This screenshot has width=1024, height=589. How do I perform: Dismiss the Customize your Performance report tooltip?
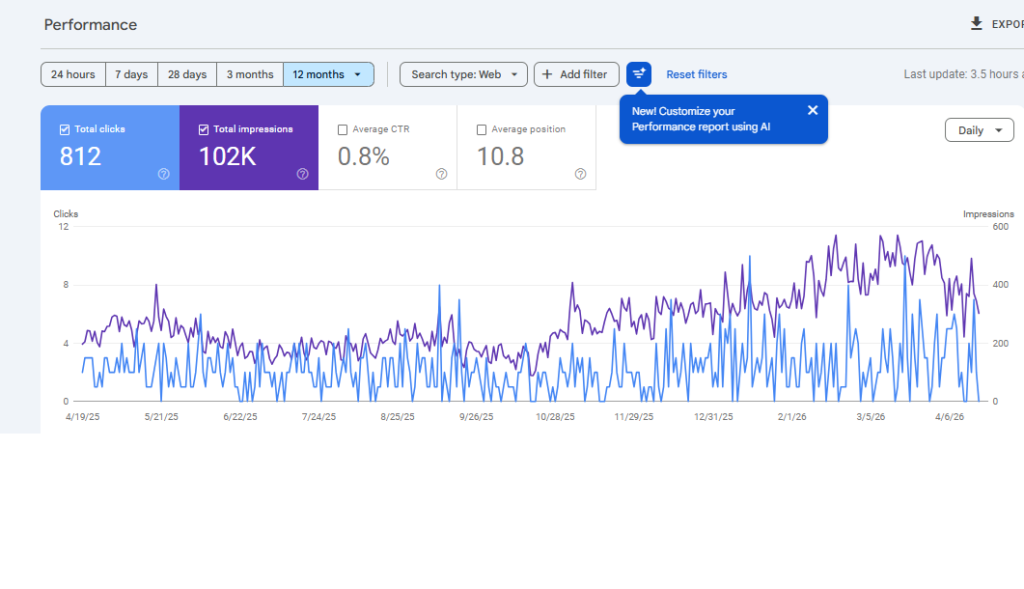coord(812,110)
